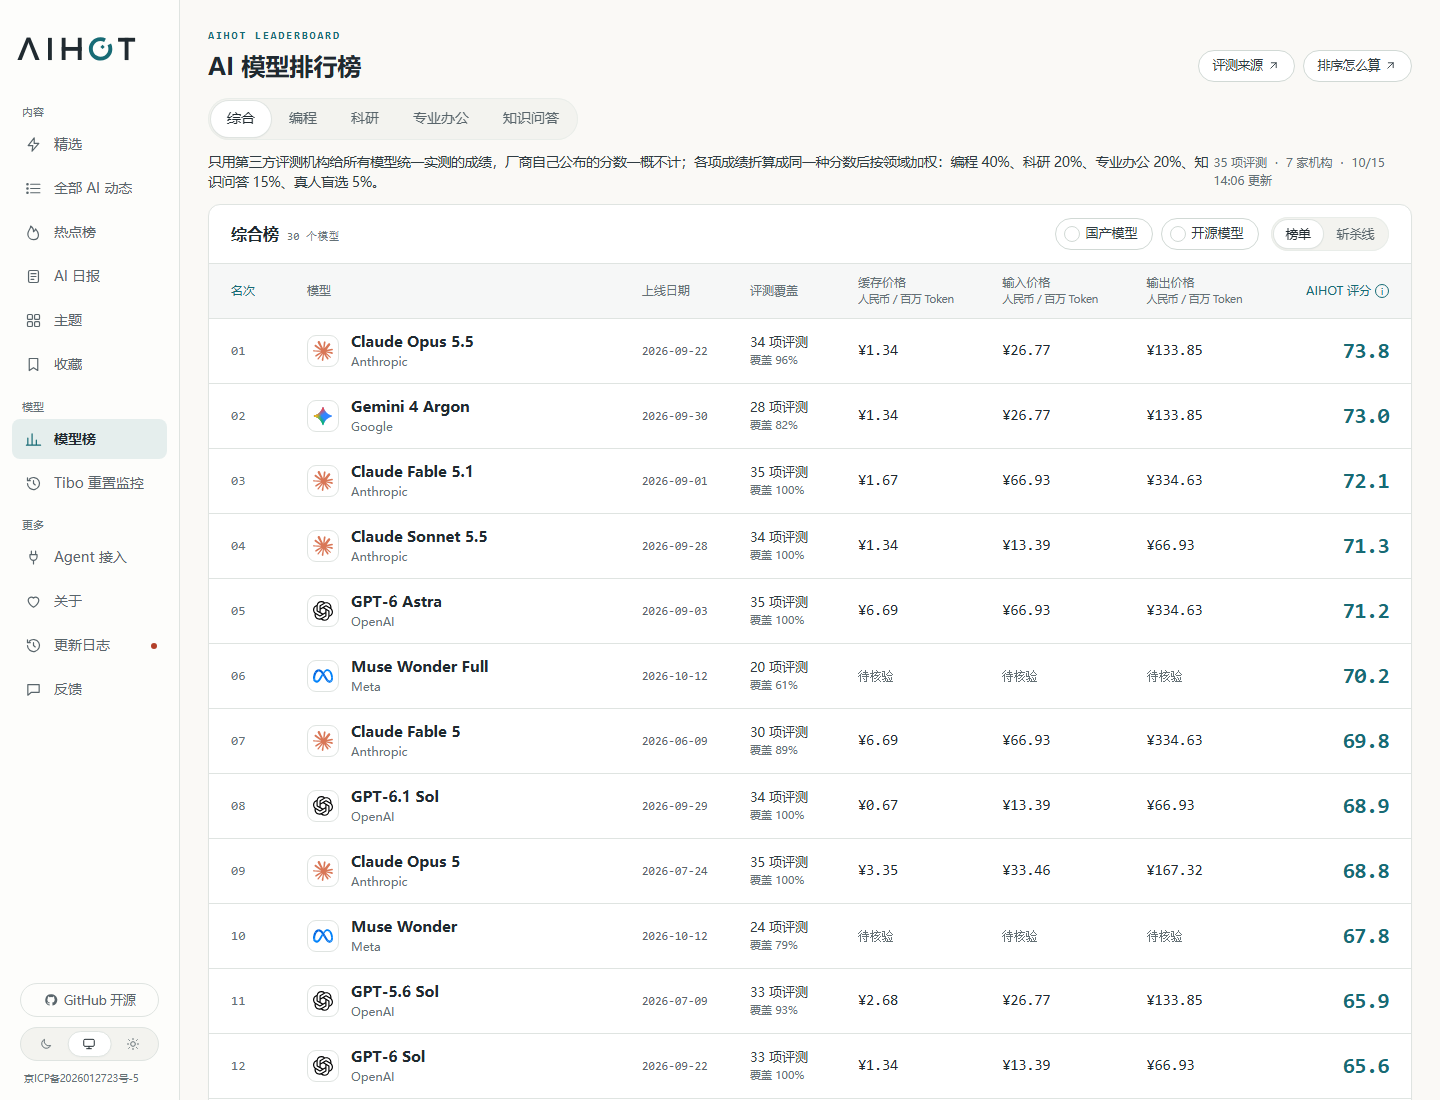Switch to the 科研 tab

point(365,118)
